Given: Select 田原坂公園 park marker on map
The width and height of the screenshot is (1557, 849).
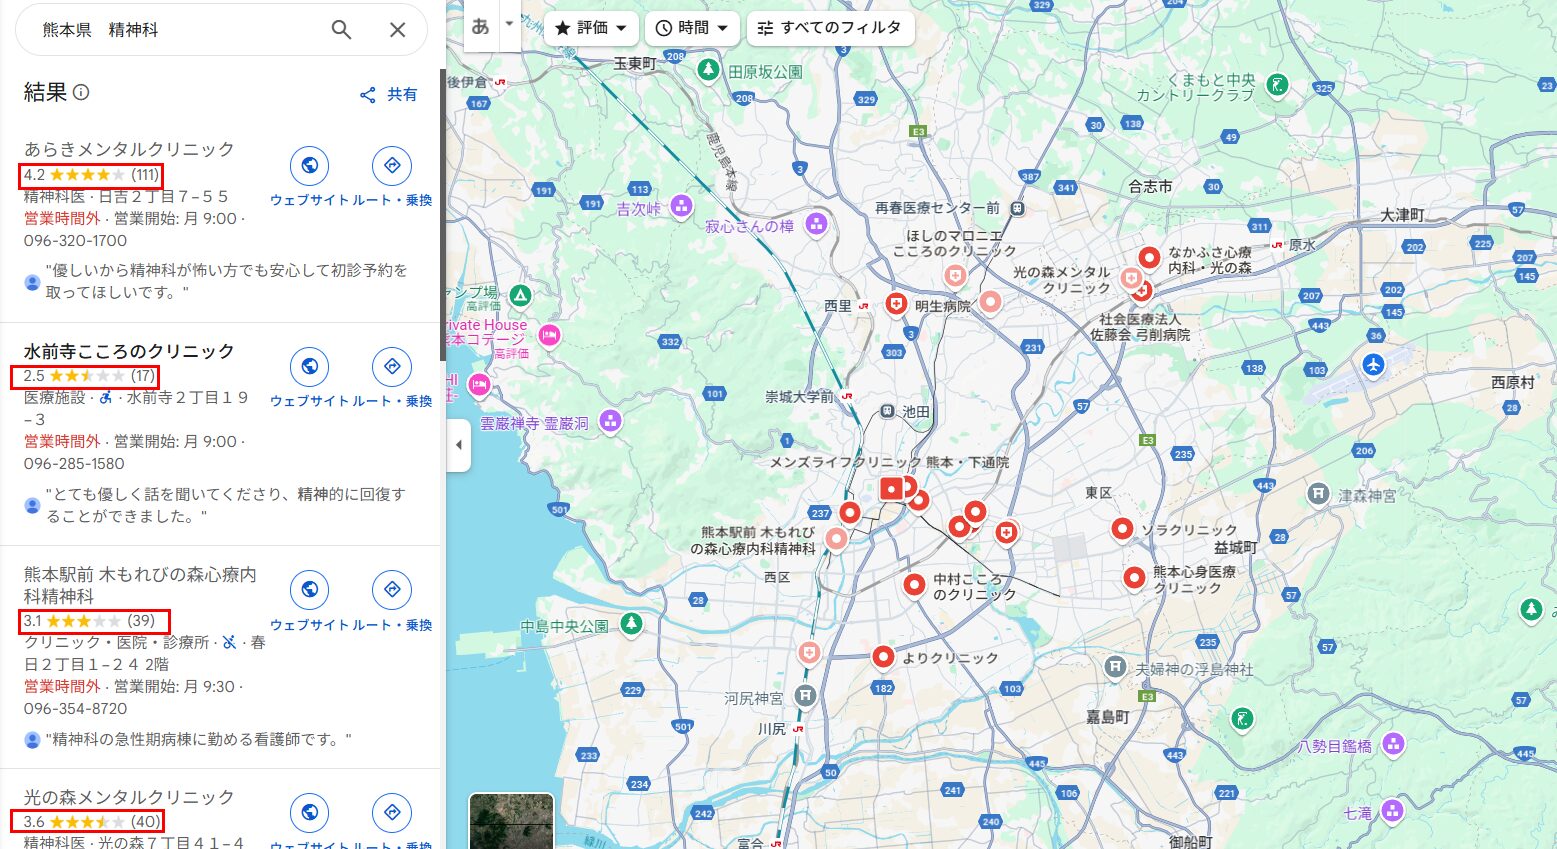Looking at the screenshot, I should (709, 70).
